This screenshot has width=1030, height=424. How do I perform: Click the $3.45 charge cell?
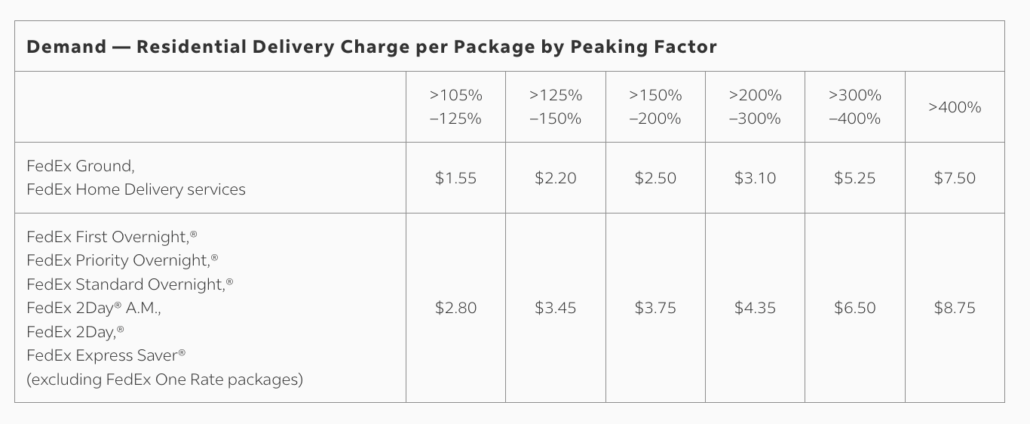pyautogui.click(x=556, y=308)
